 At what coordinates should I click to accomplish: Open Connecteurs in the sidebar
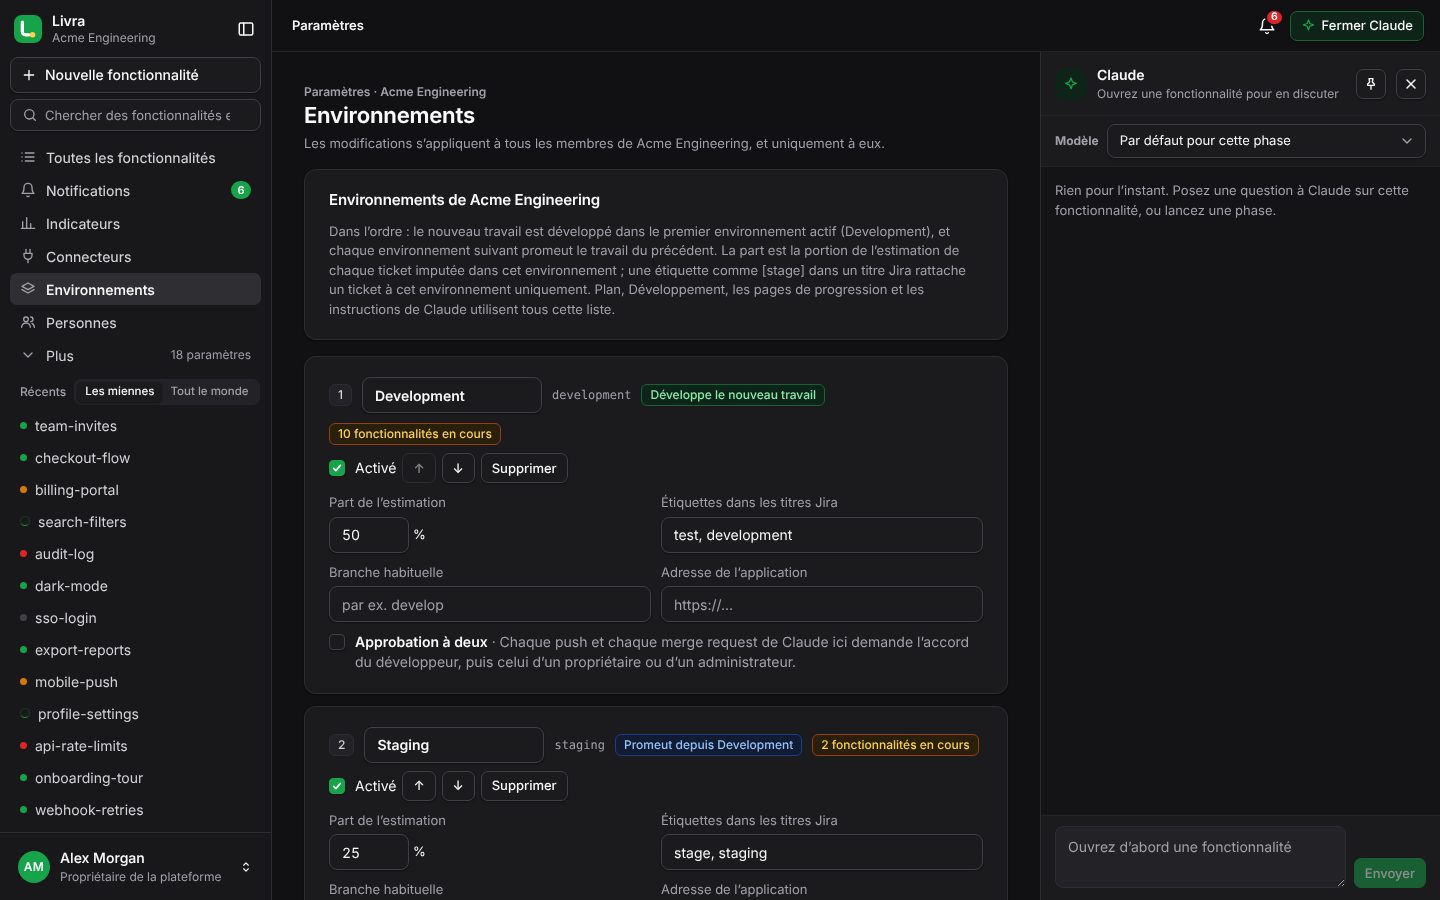tap(135, 257)
